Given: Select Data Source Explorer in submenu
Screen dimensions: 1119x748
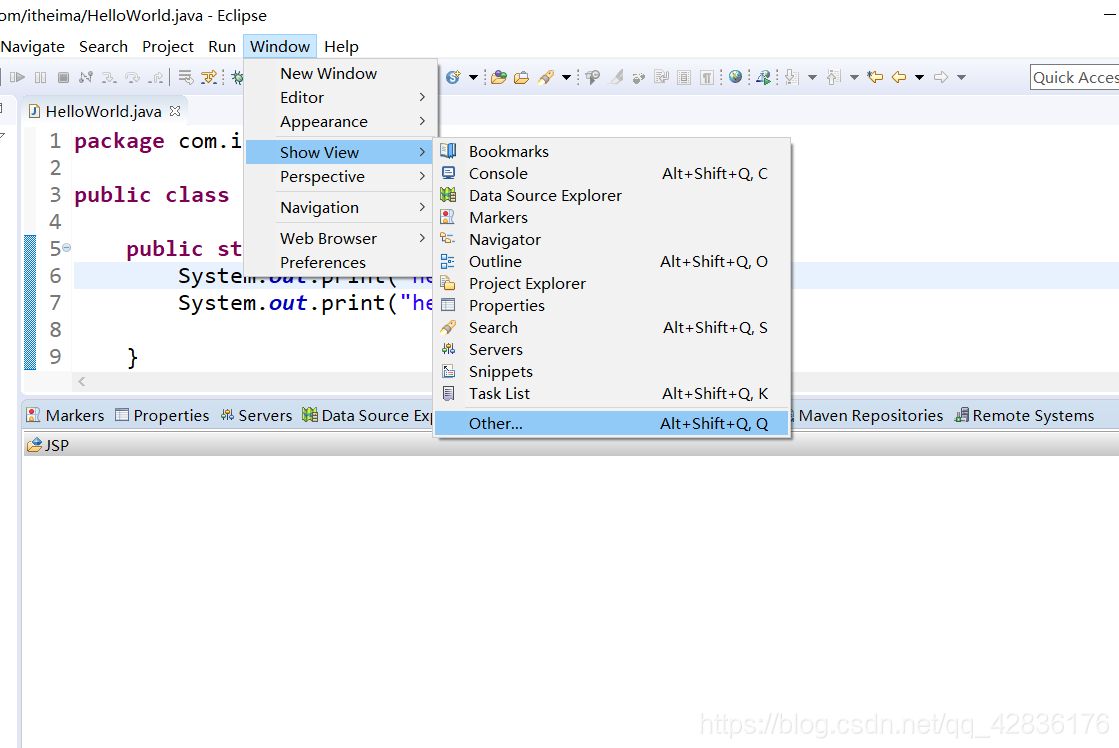Looking at the screenshot, I should [612, 196].
